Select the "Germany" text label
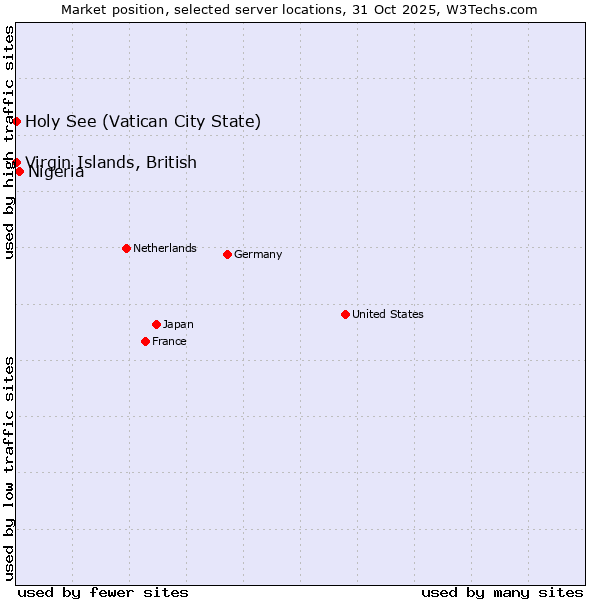Image resolution: width=600 pixels, height=600 pixels. pos(258,254)
